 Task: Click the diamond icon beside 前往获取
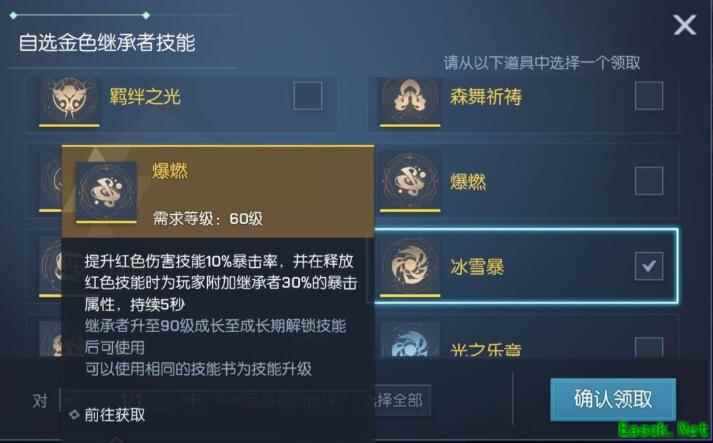click(x=74, y=414)
